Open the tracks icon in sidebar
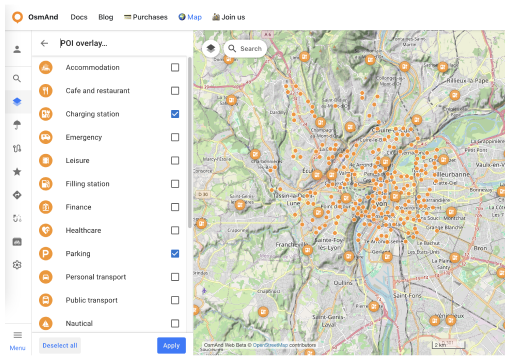The width and height of the screenshot is (510, 360). [x=17, y=148]
